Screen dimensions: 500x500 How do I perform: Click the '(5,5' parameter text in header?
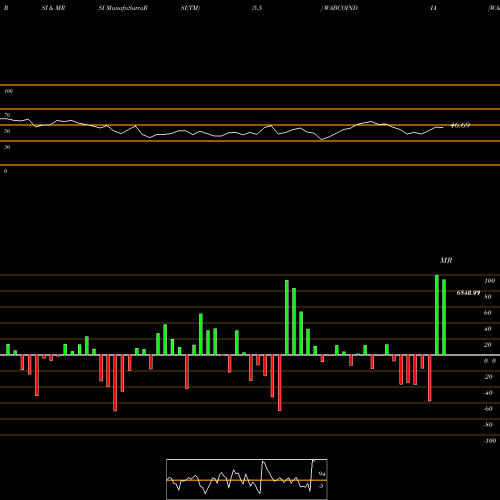tap(257, 8)
